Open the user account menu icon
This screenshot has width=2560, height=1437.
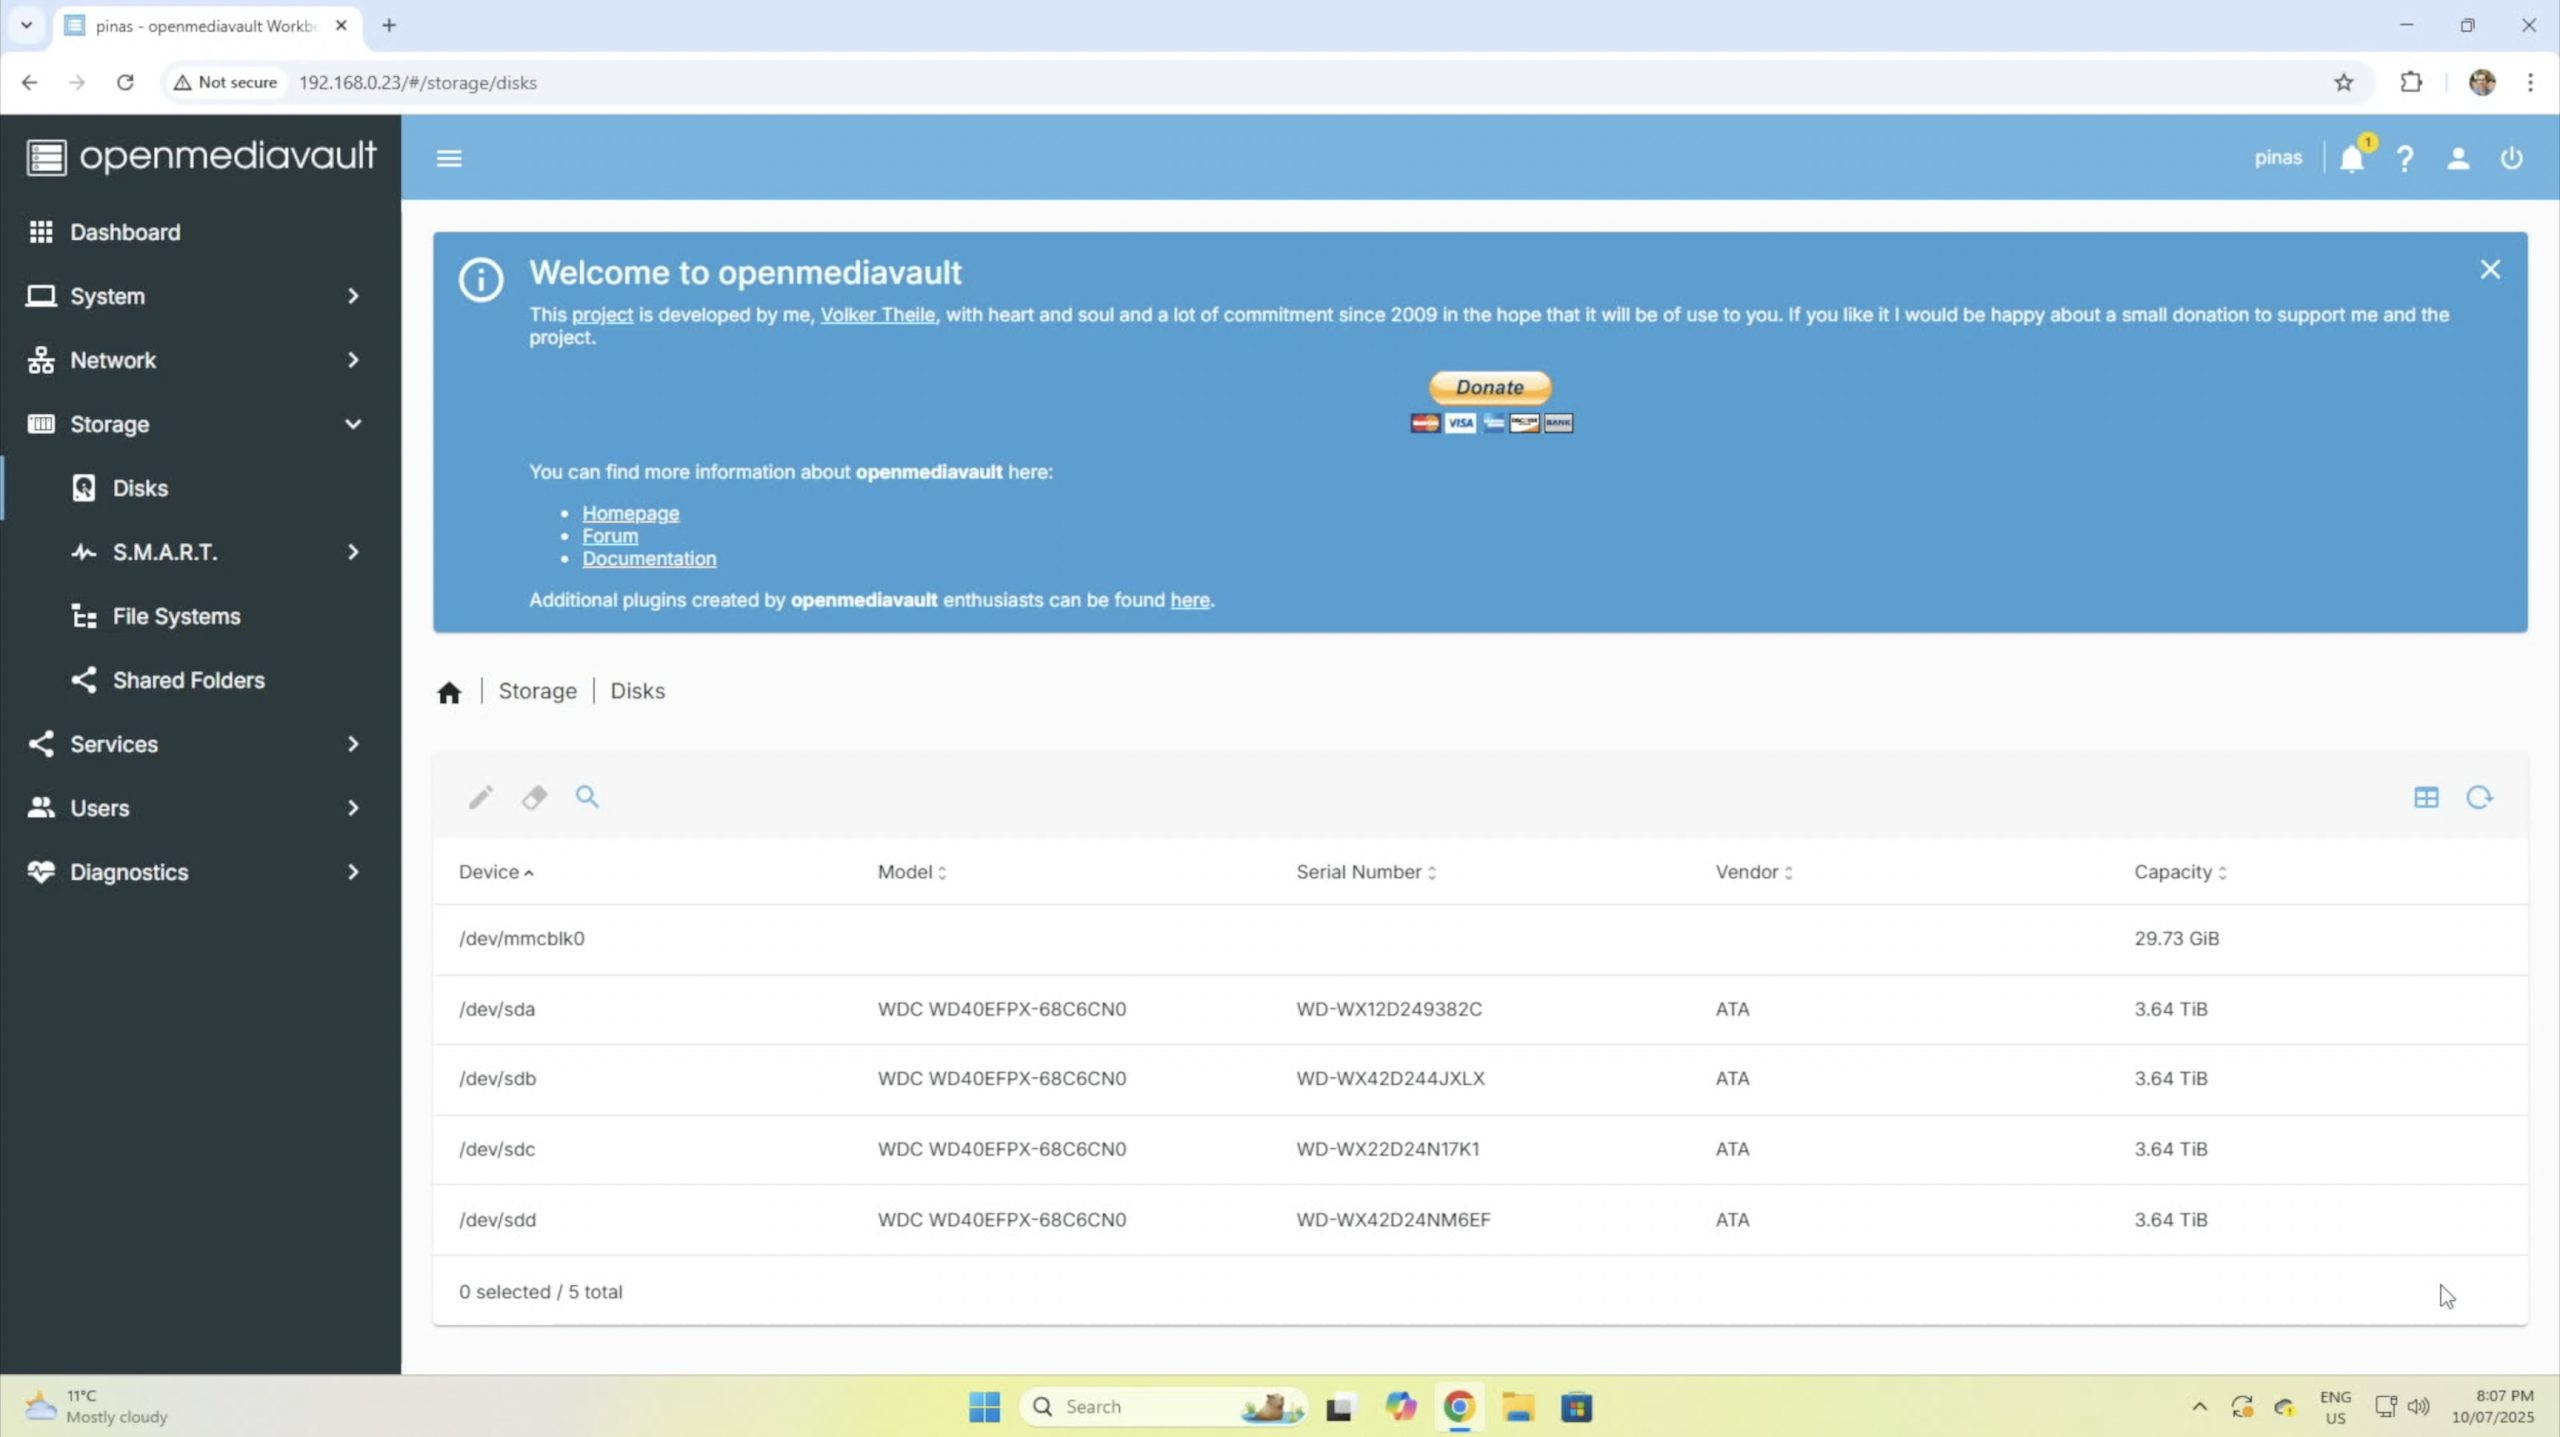click(x=2458, y=159)
